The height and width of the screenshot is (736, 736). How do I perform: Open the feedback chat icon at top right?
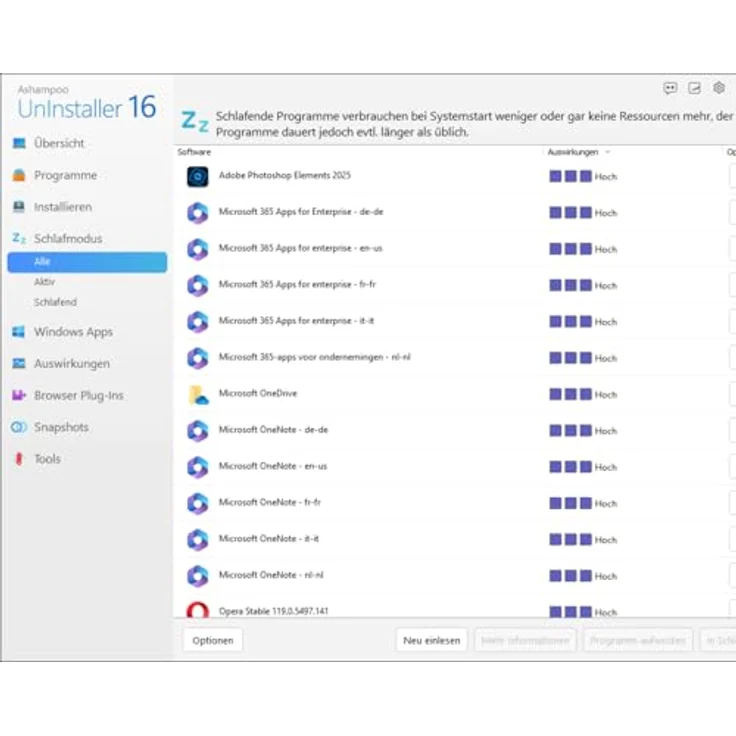[x=670, y=88]
